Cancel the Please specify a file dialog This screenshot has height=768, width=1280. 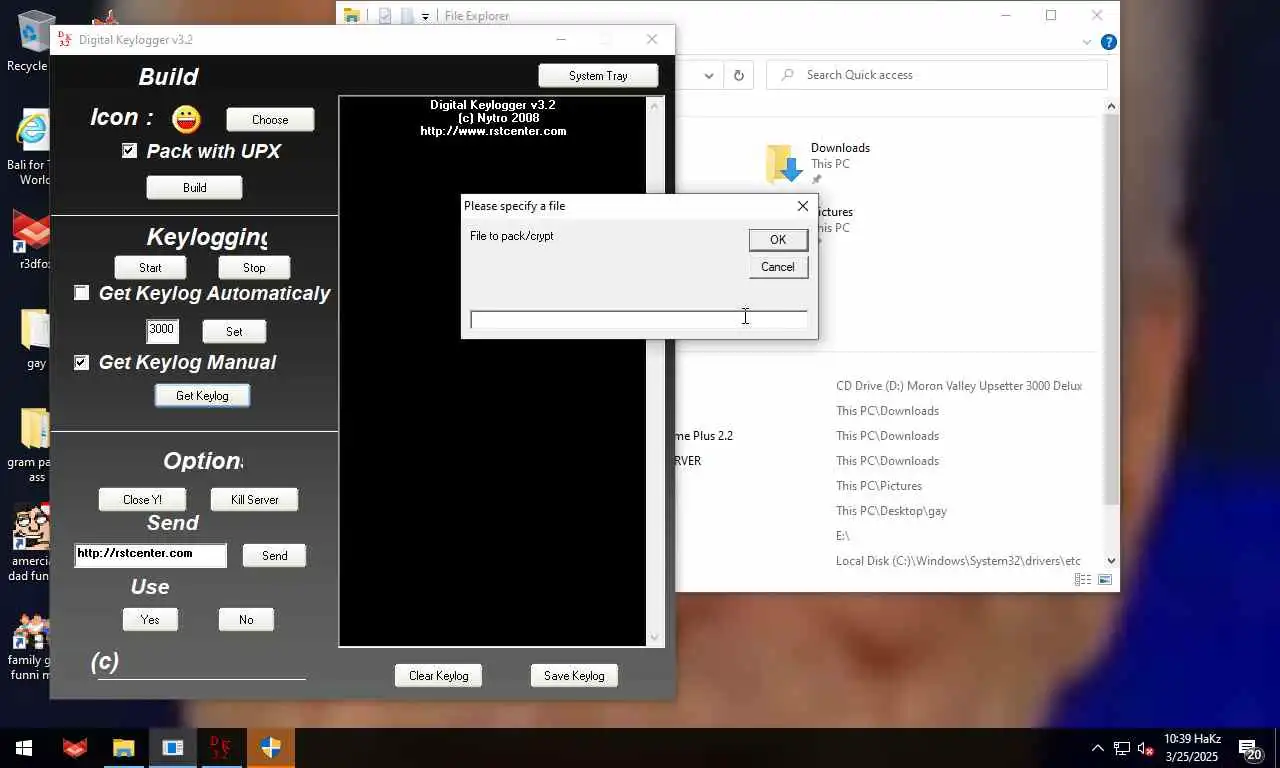pos(778,267)
